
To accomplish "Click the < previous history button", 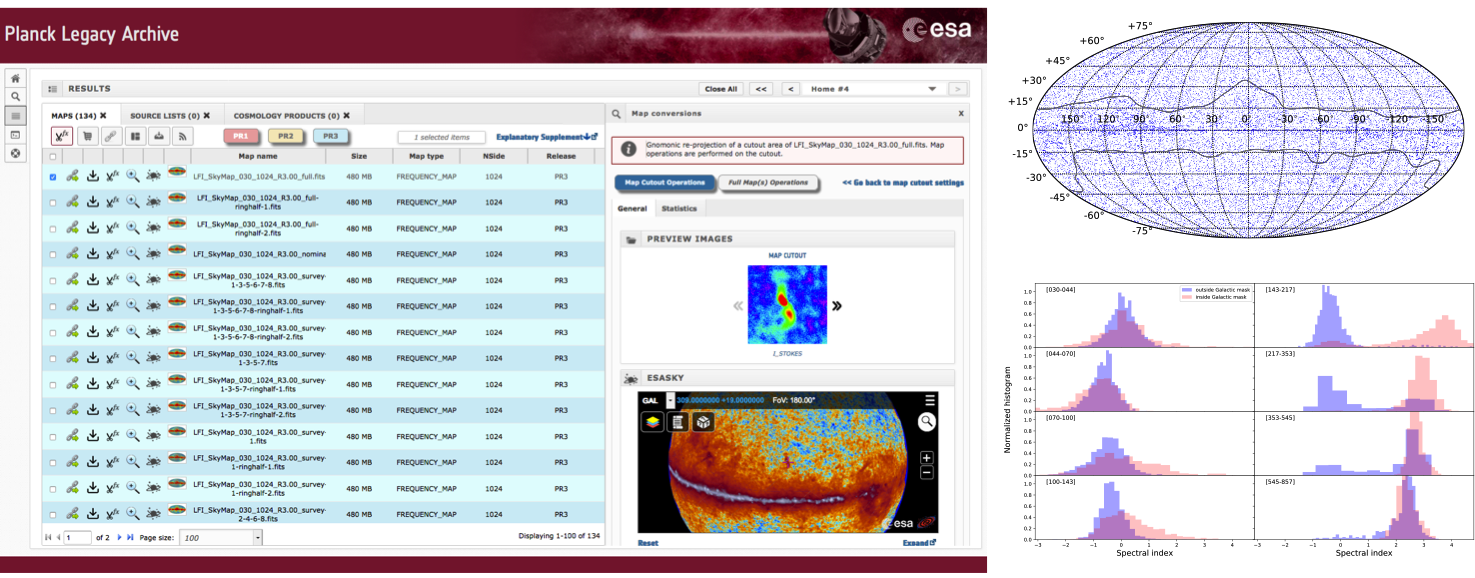I will click(790, 88).
